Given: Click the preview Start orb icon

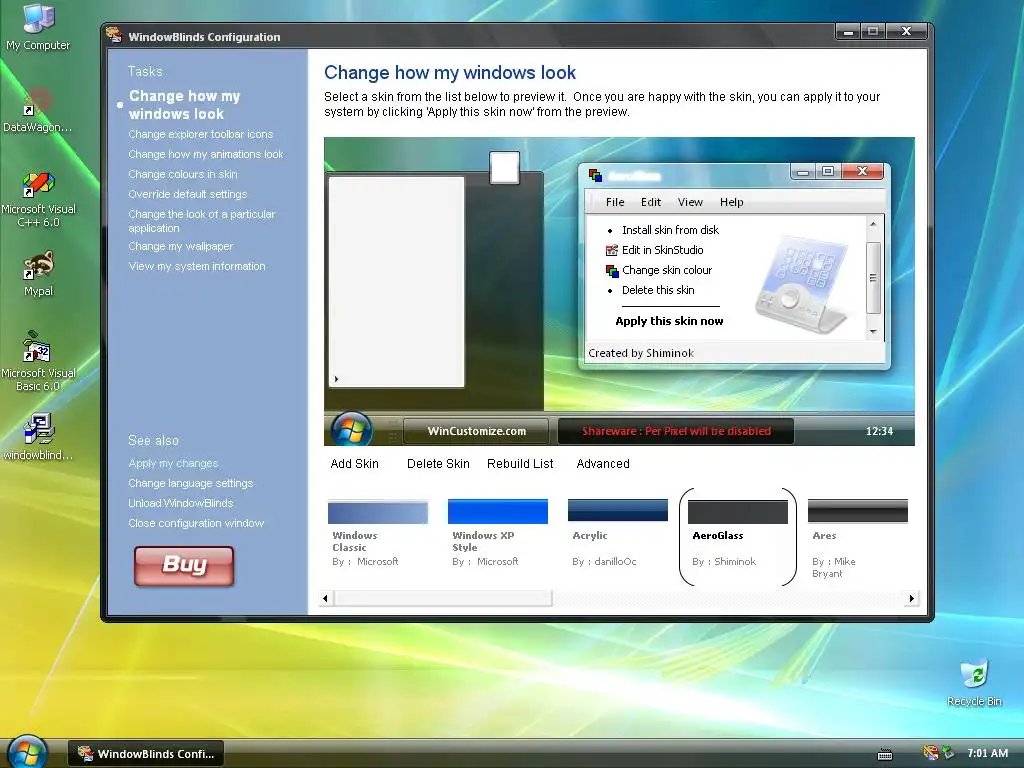Looking at the screenshot, I should (351, 430).
